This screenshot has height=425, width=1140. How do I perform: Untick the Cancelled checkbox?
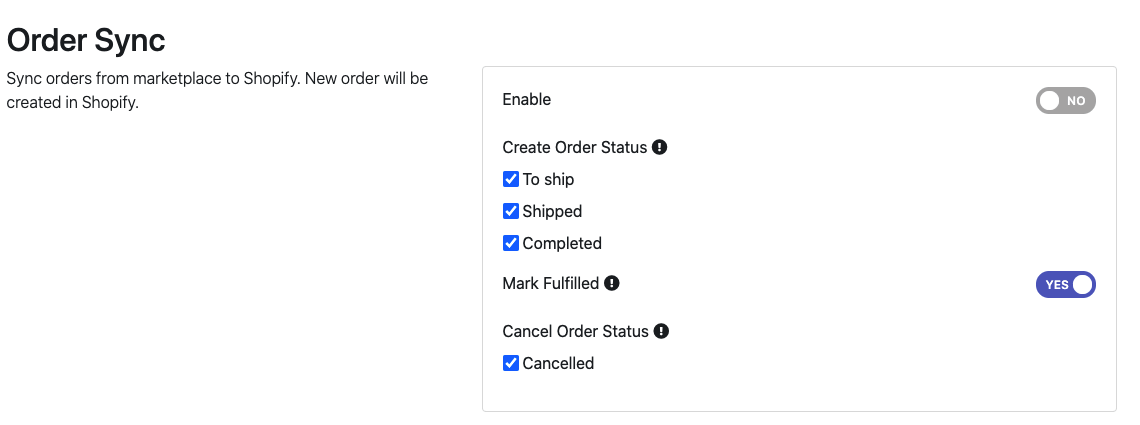pyautogui.click(x=511, y=363)
